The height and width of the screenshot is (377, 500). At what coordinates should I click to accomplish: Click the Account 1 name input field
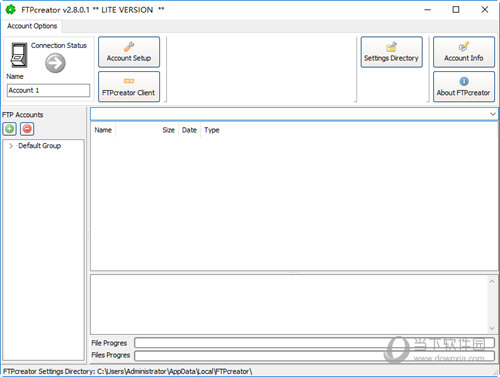click(x=48, y=90)
